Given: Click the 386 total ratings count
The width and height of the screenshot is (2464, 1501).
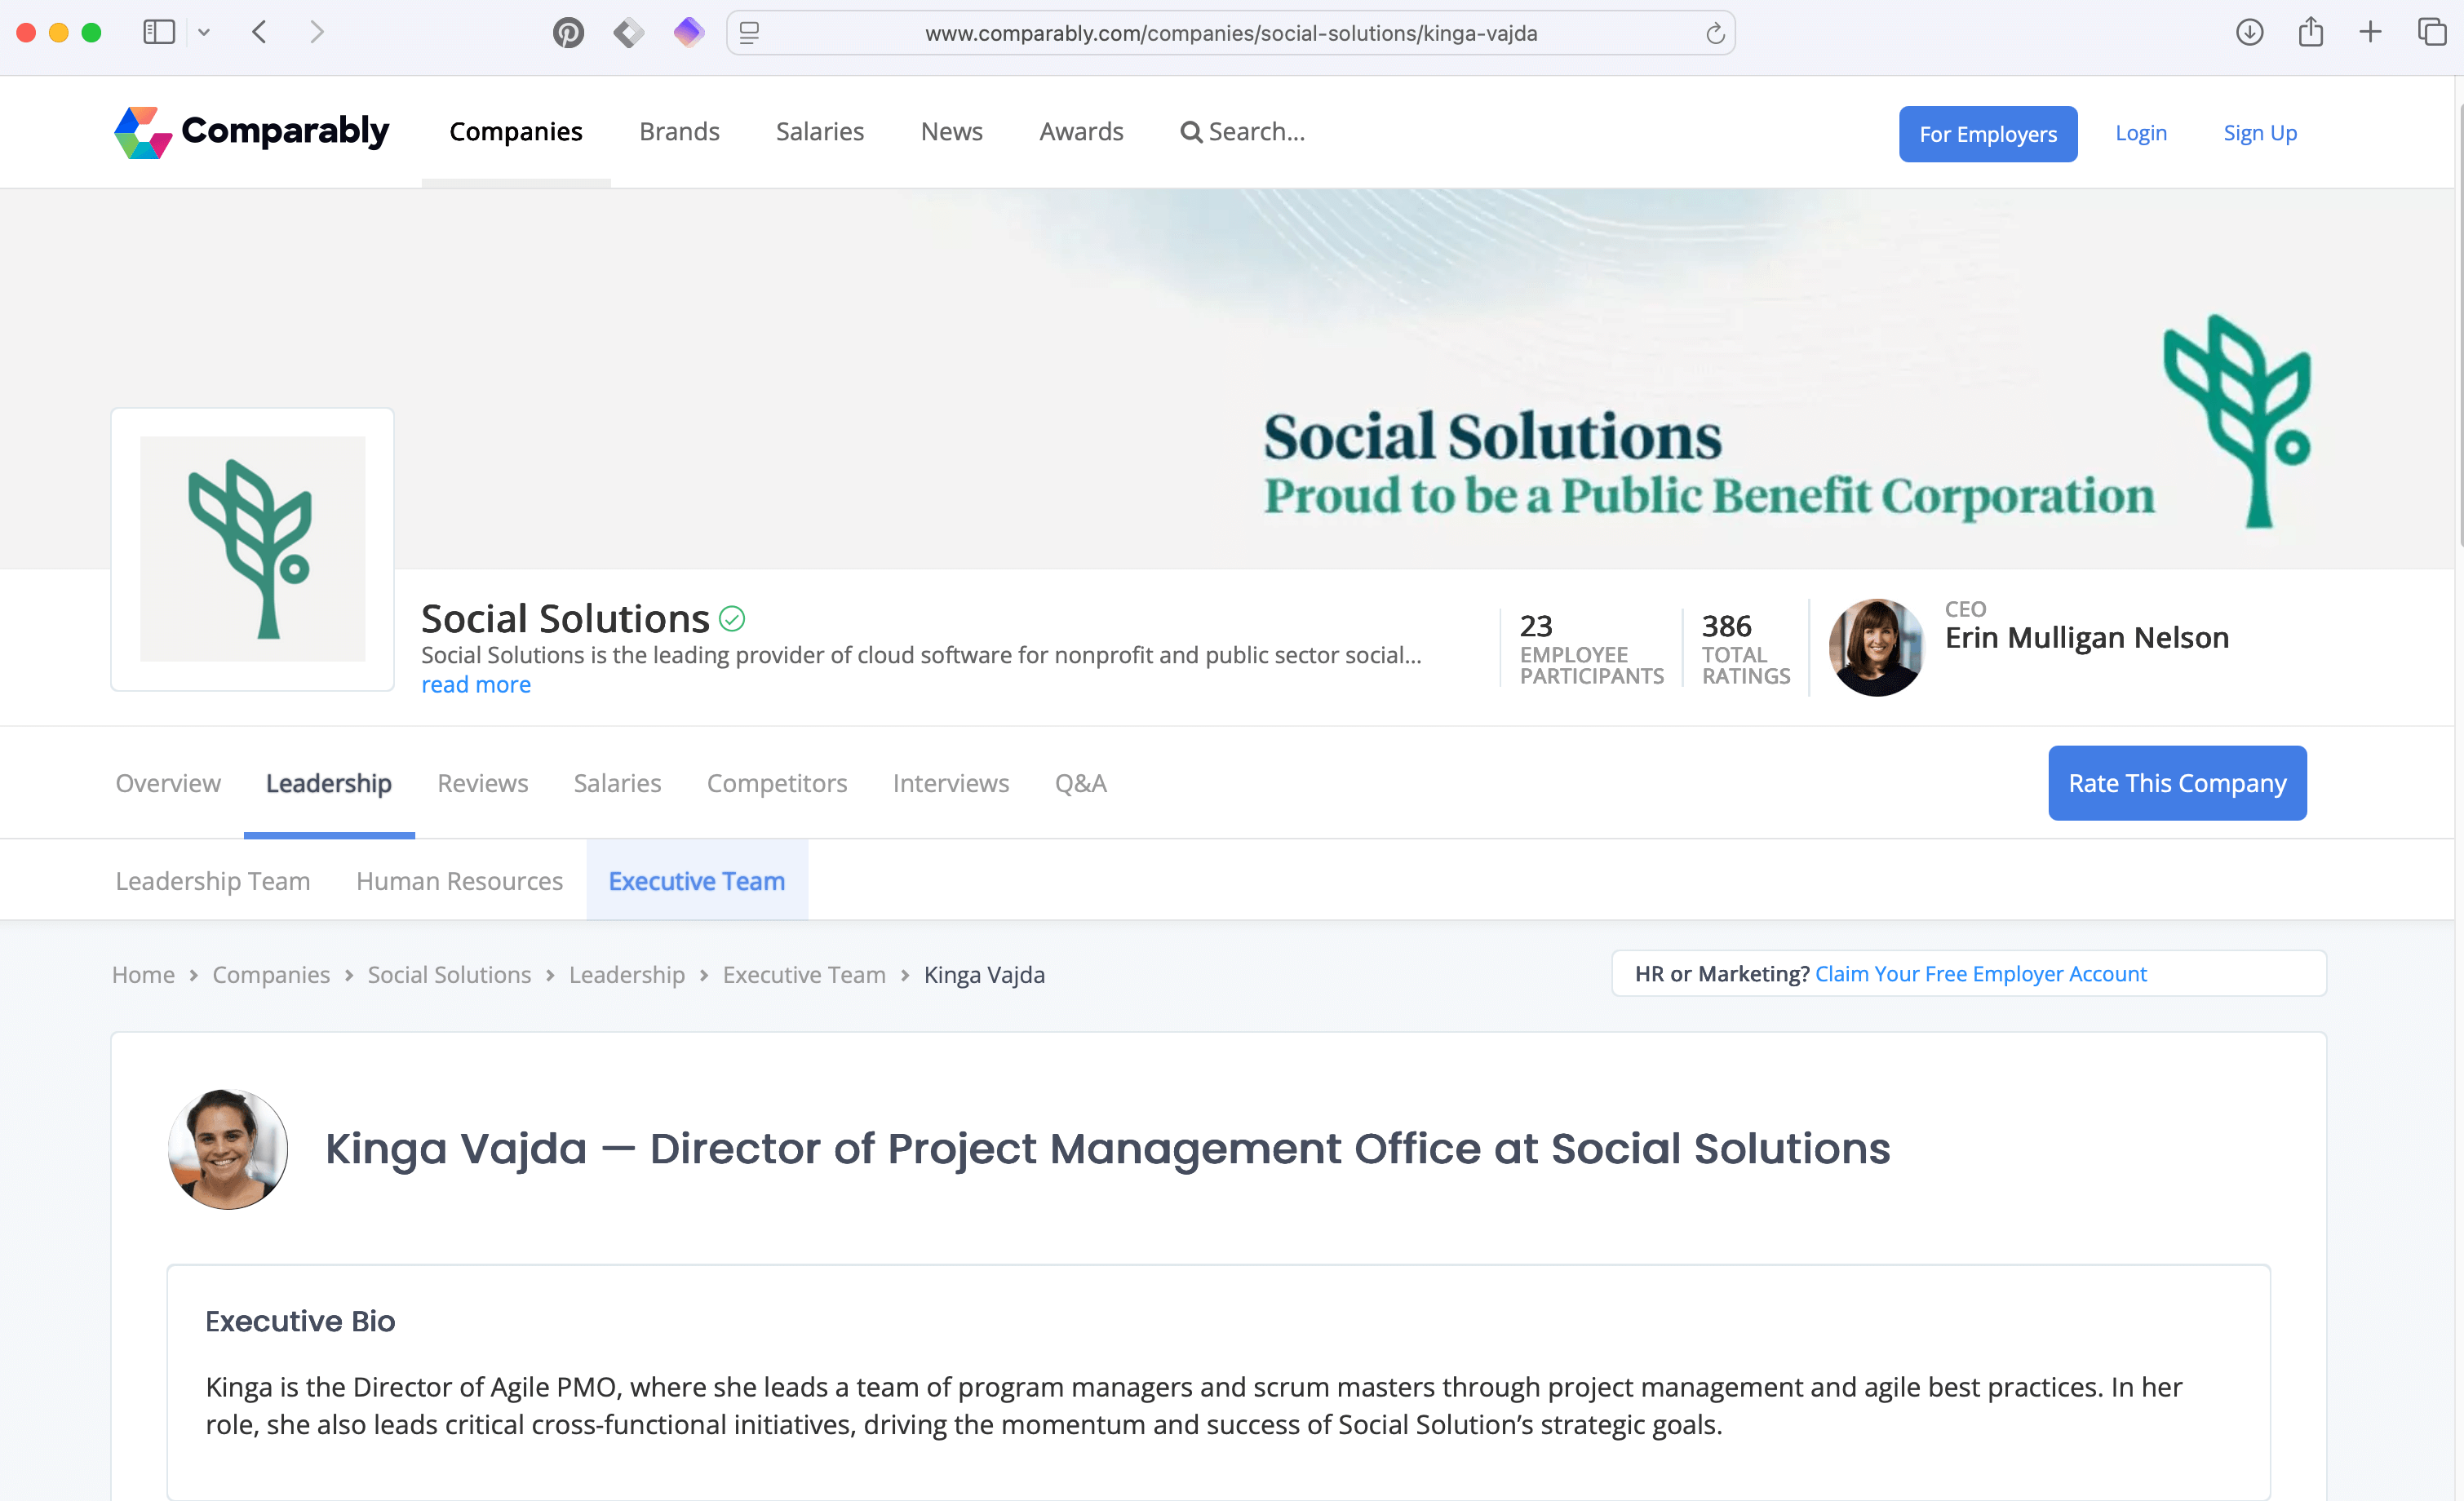Looking at the screenshot, I should coord(1727,626).
